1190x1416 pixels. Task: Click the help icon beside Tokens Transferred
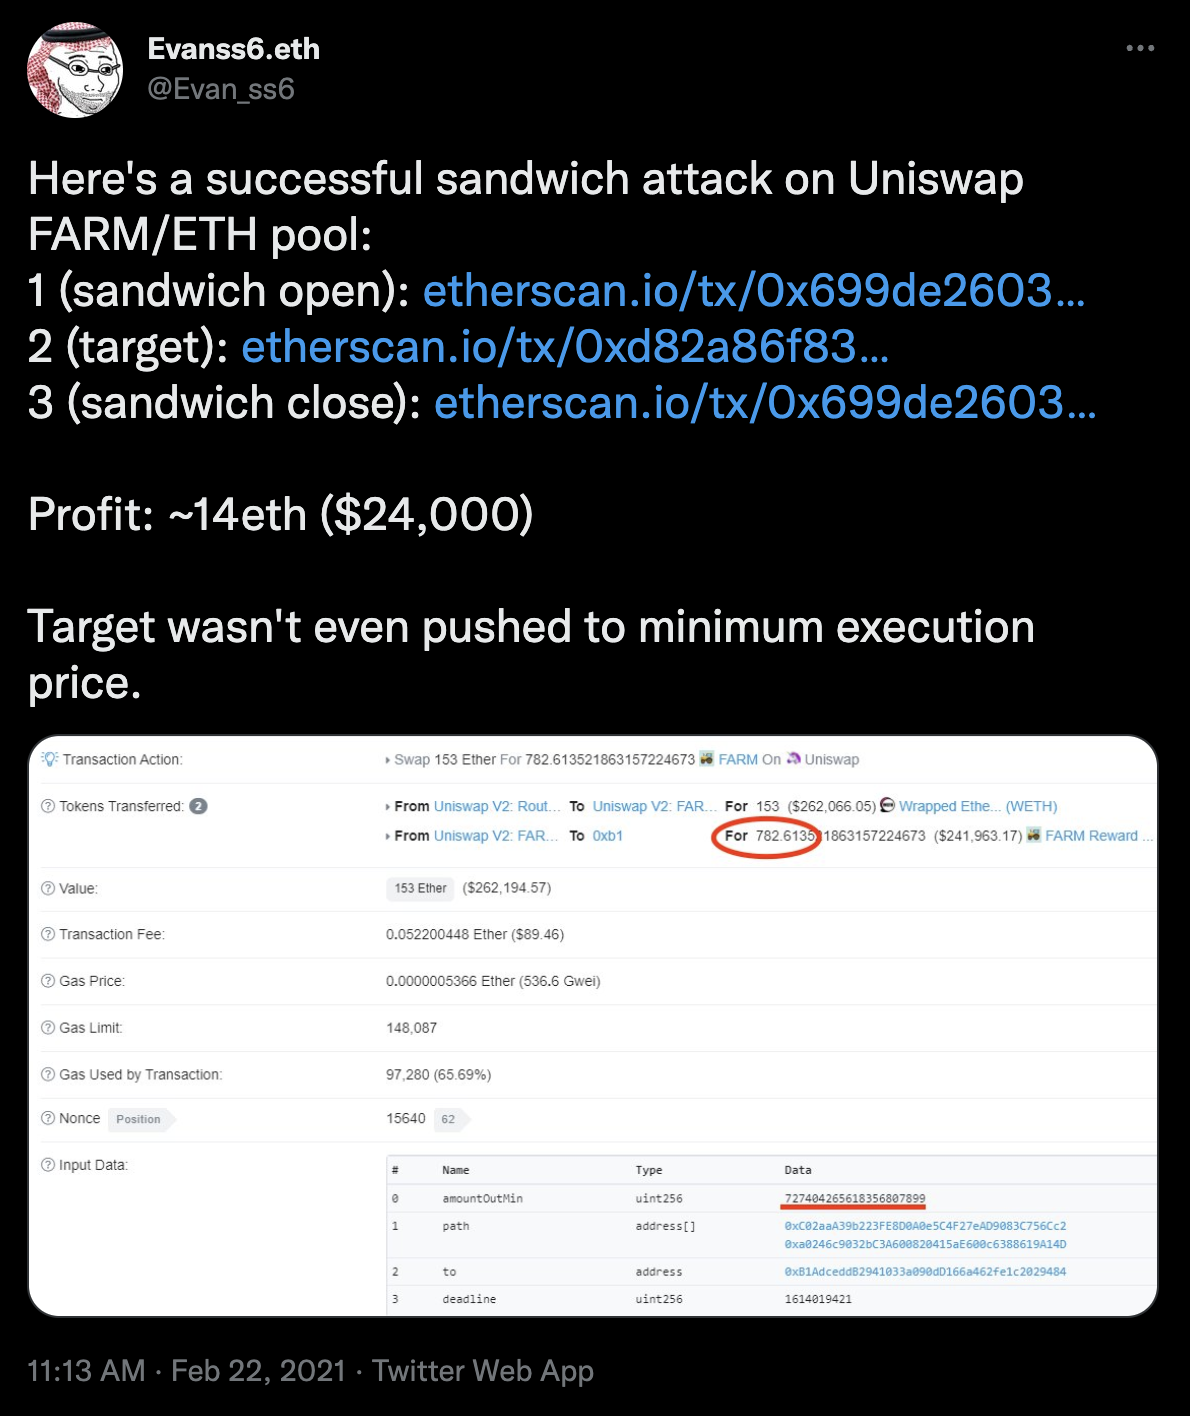pyautogui.click(x=48, y=806)
